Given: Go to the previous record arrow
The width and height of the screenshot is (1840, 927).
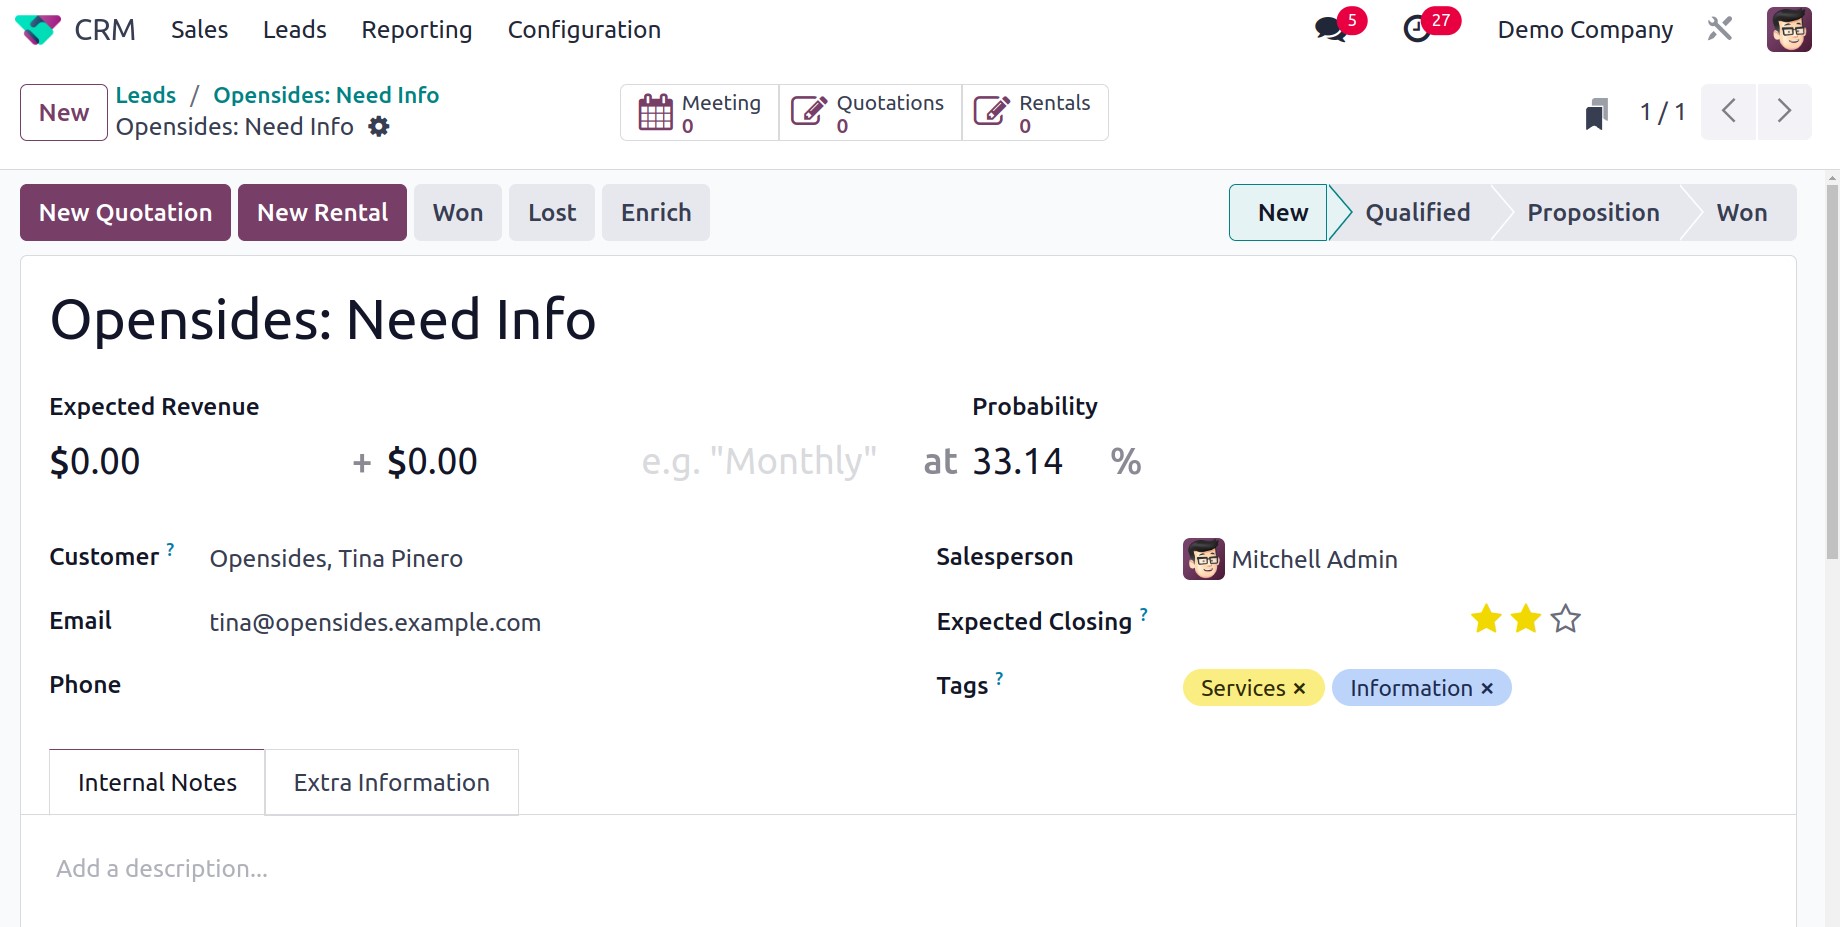Looking at the screenshot, I should (x=1729, y=111).
